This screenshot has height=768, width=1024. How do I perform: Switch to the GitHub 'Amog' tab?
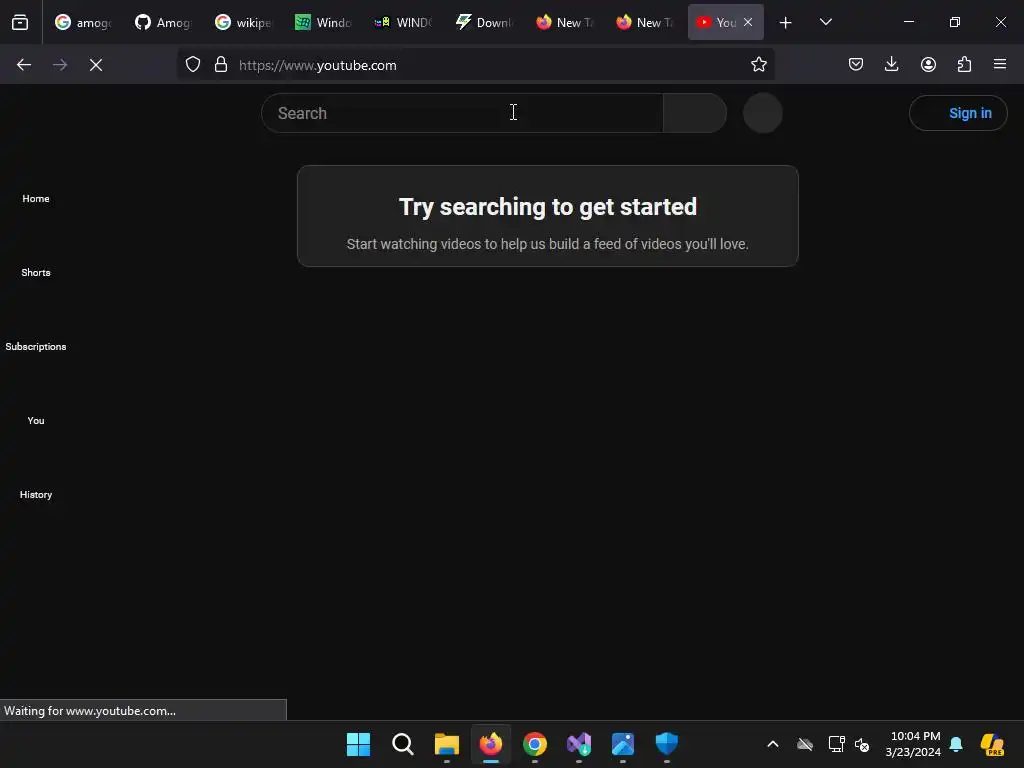pos(163,22)
